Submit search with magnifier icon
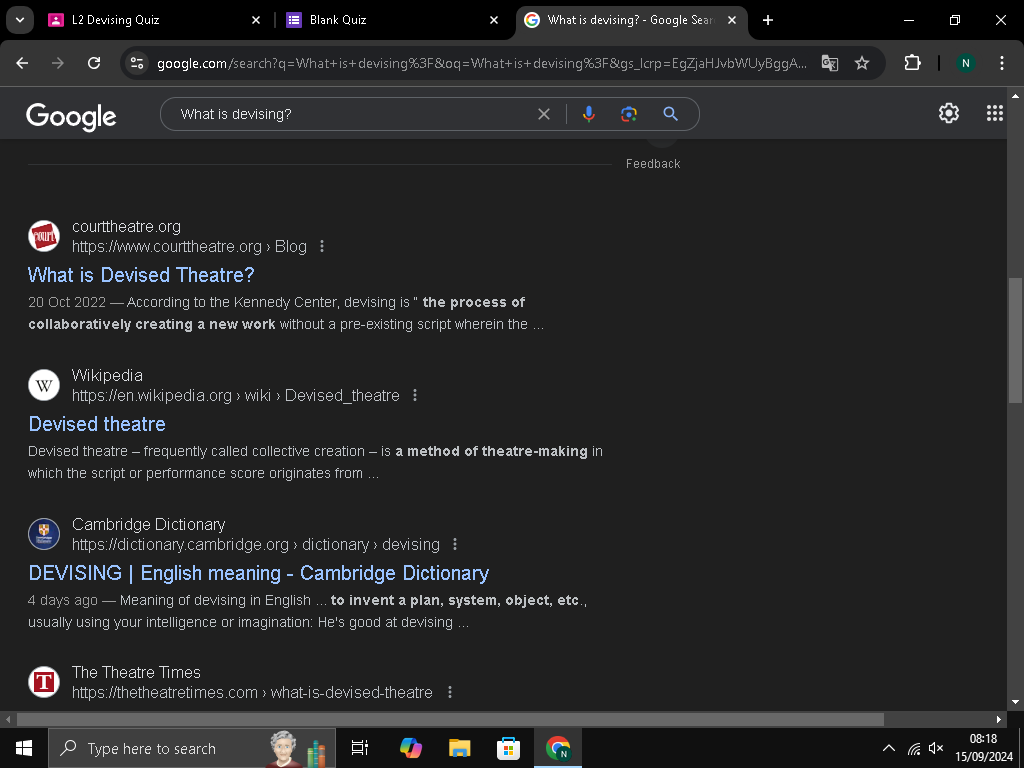The image size is (1024, 768). 670,114
